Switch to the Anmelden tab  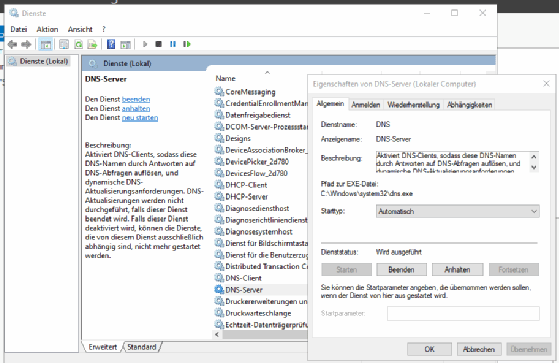coord(366,105)
